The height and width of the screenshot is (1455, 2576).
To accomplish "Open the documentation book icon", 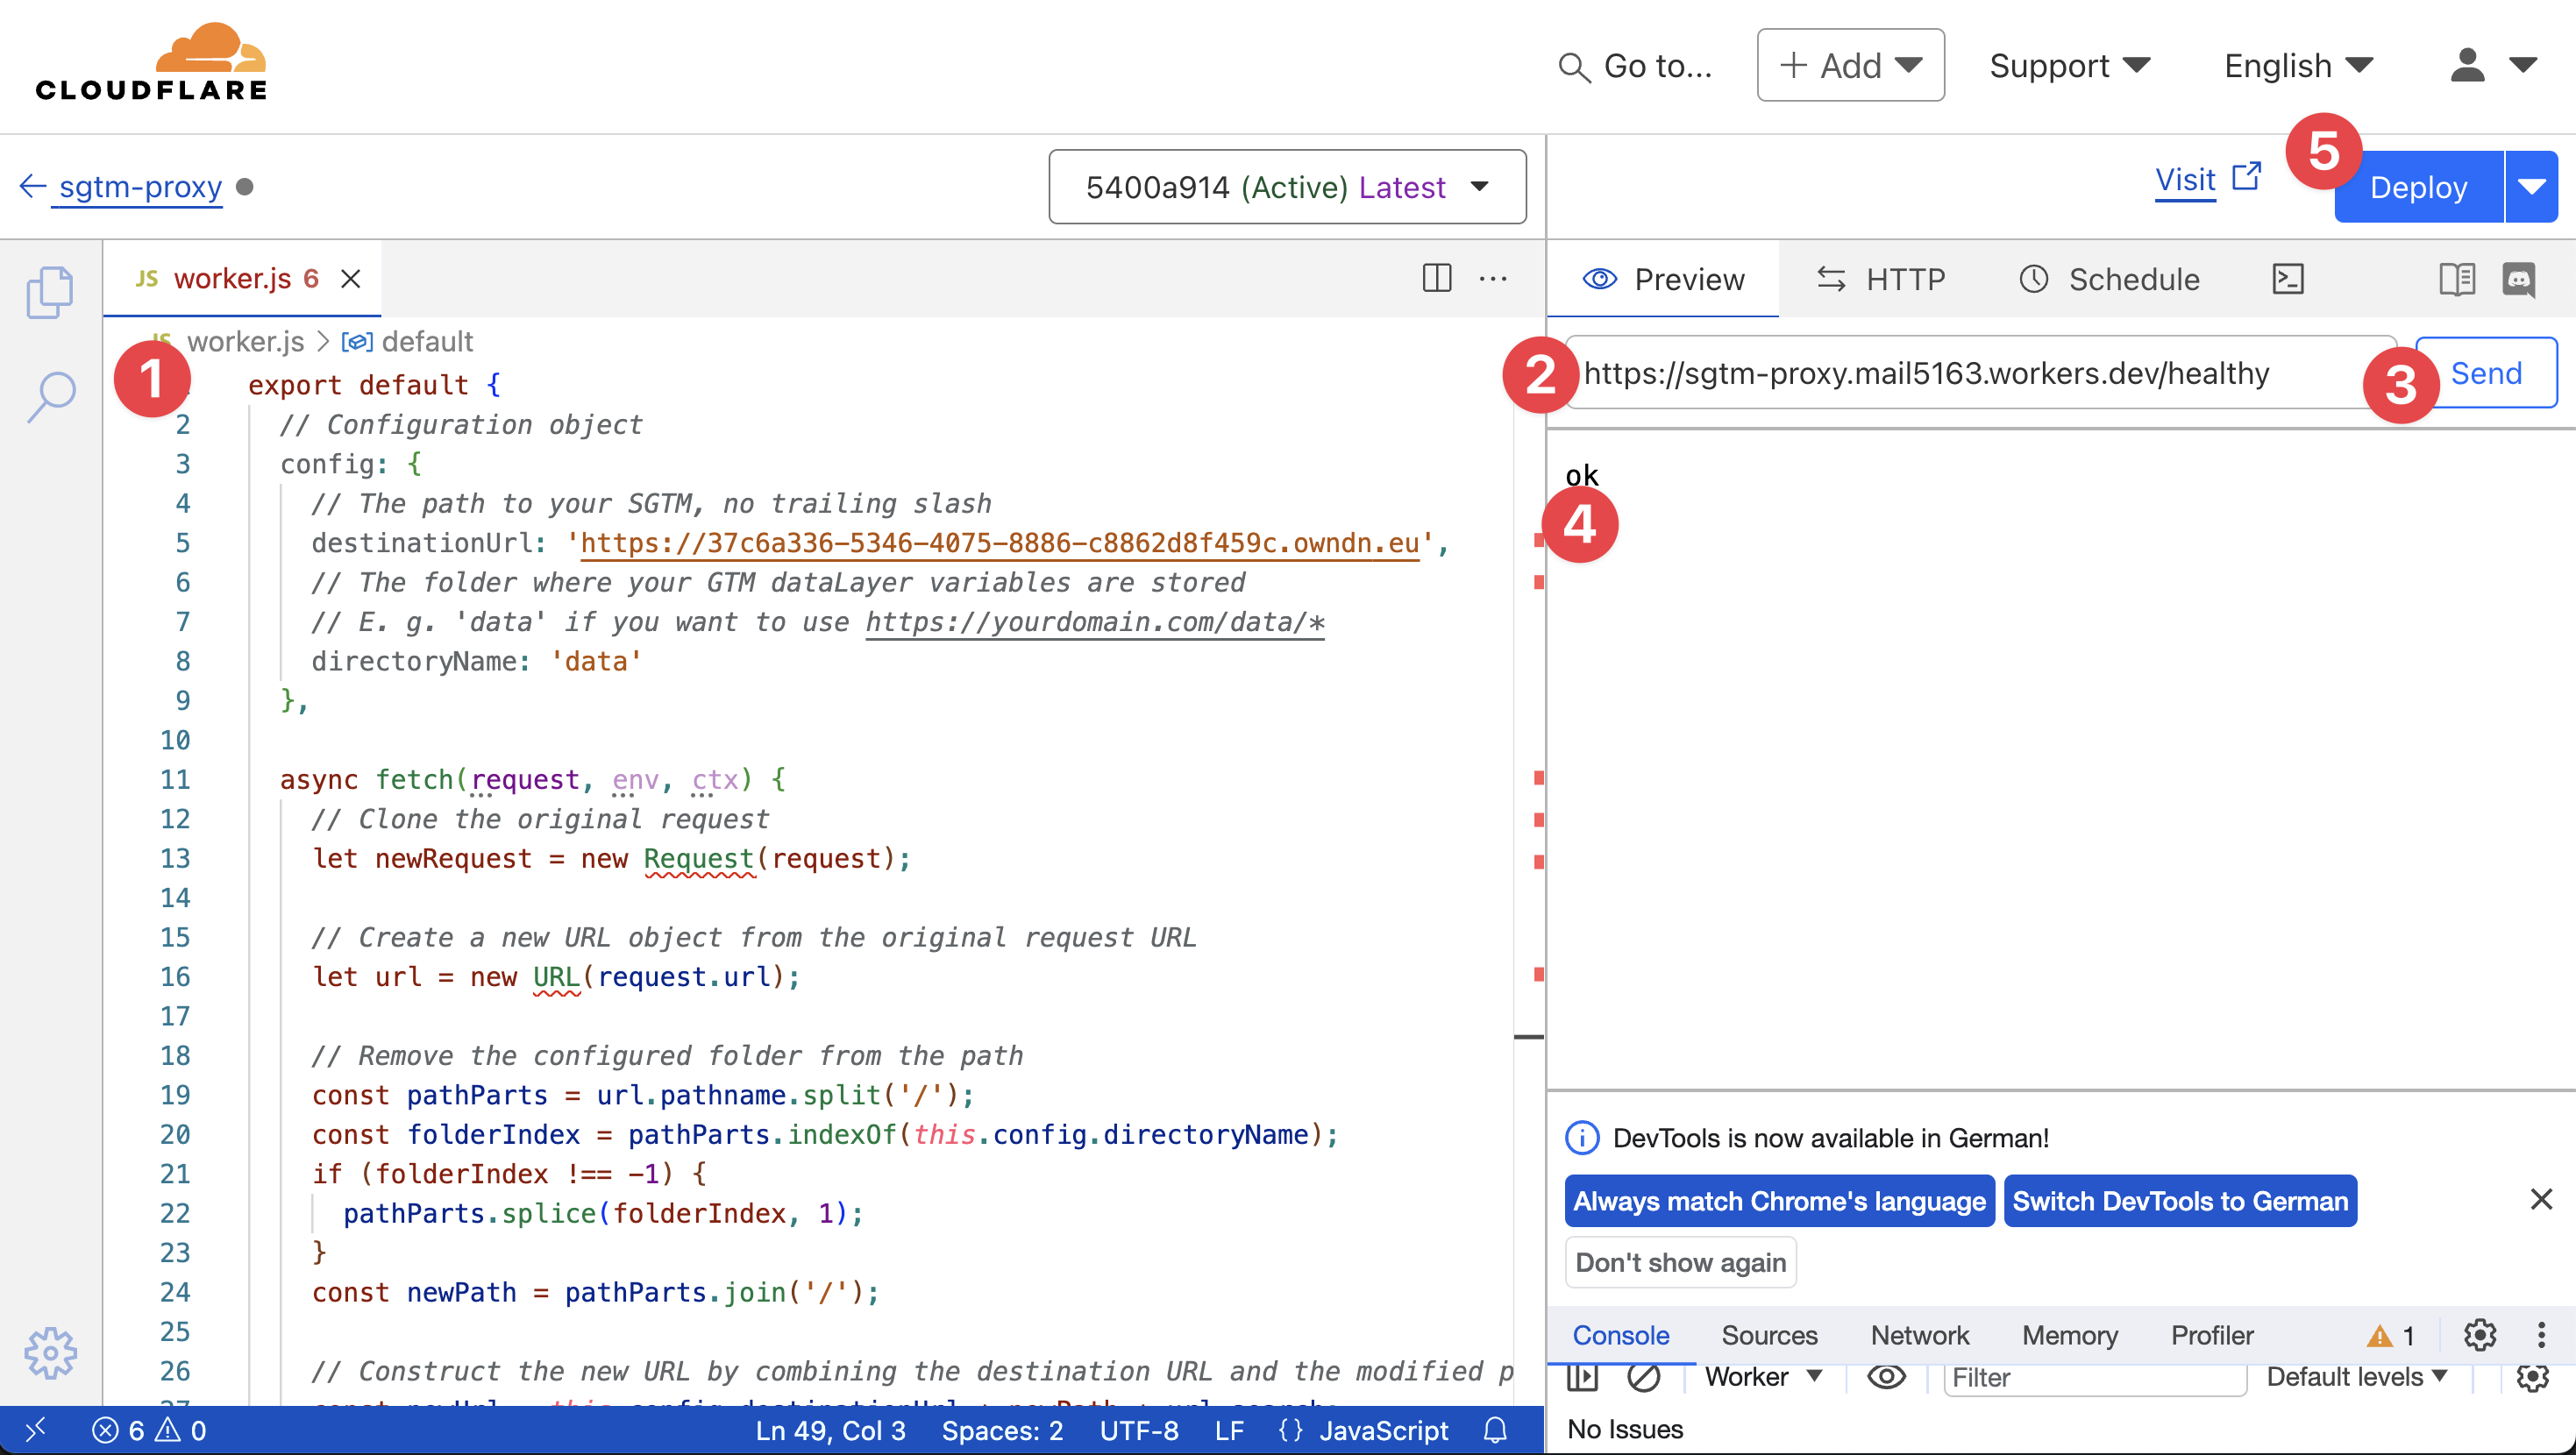I will (x=2456, y=279).
